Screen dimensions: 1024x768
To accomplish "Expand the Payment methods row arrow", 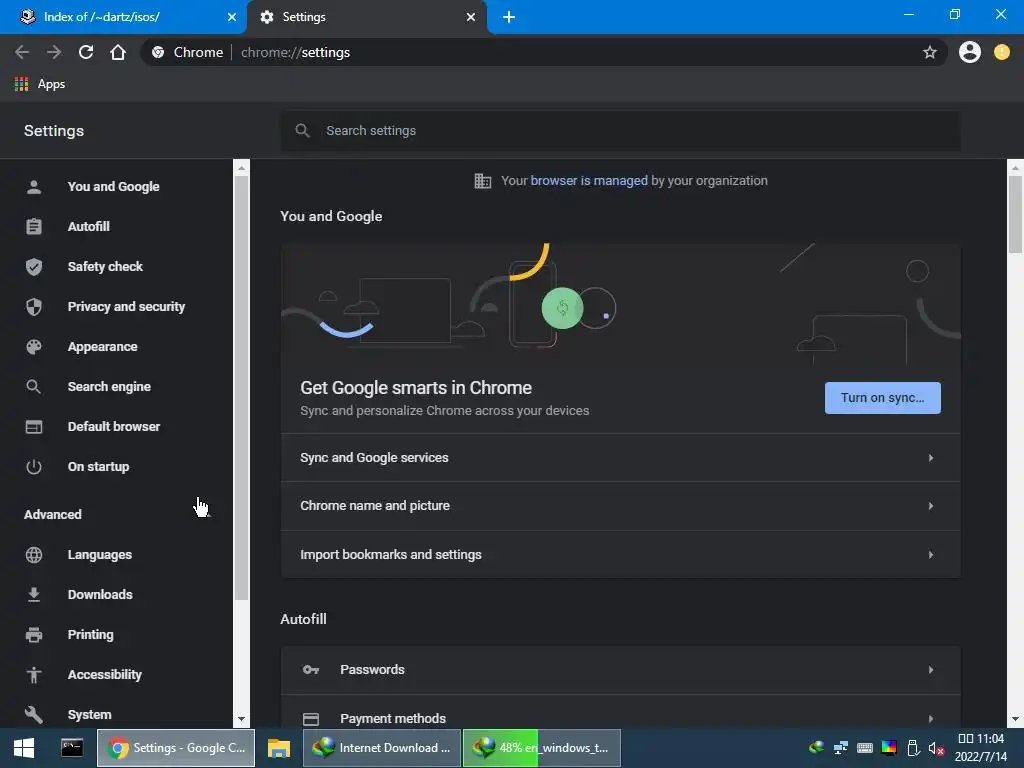I will point(931,718).
